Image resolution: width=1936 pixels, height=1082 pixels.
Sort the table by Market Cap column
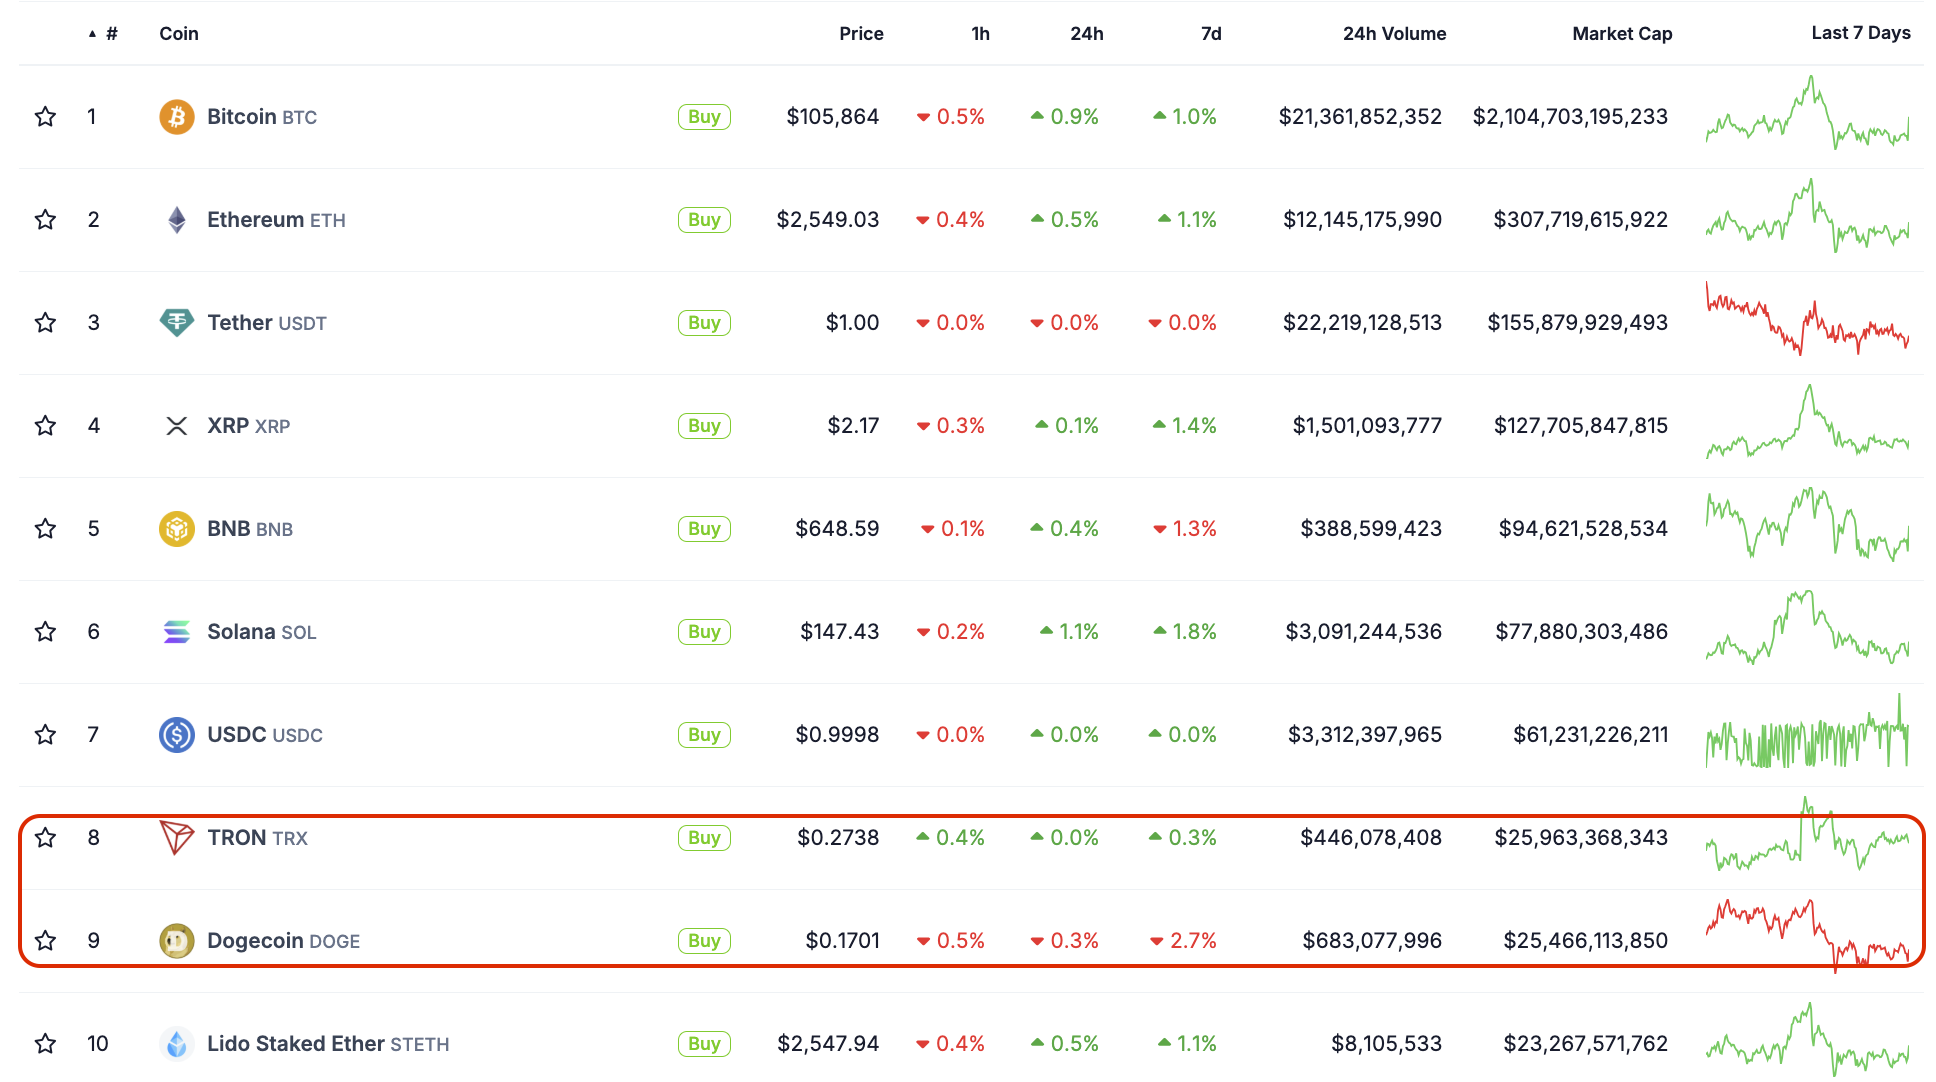1622,34
